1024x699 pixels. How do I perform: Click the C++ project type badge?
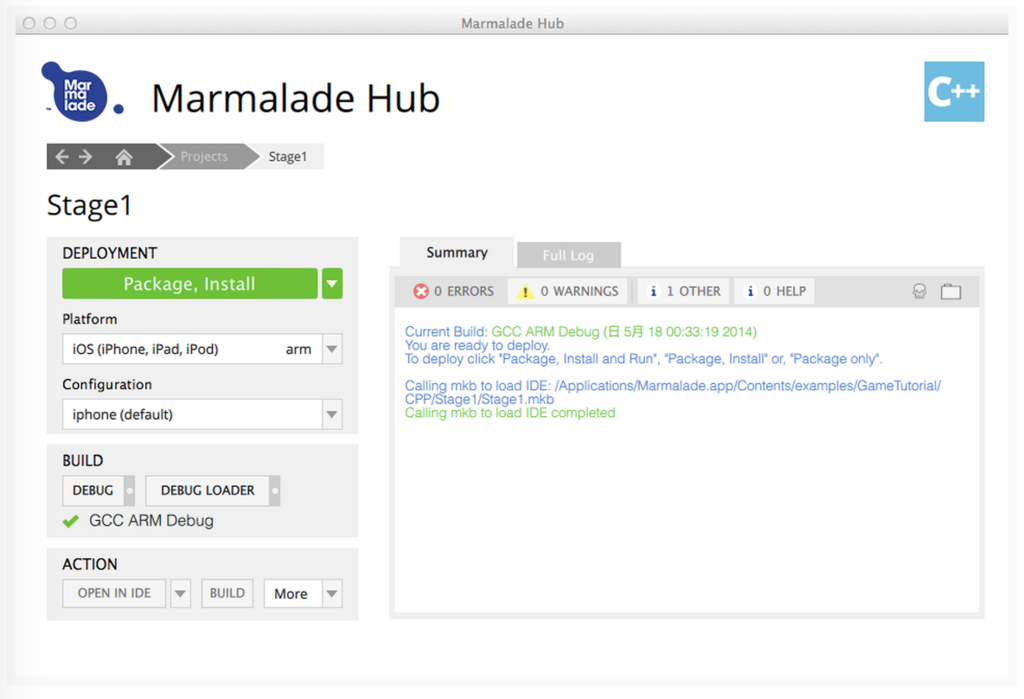pyautogui.click(x=953, y=91)
